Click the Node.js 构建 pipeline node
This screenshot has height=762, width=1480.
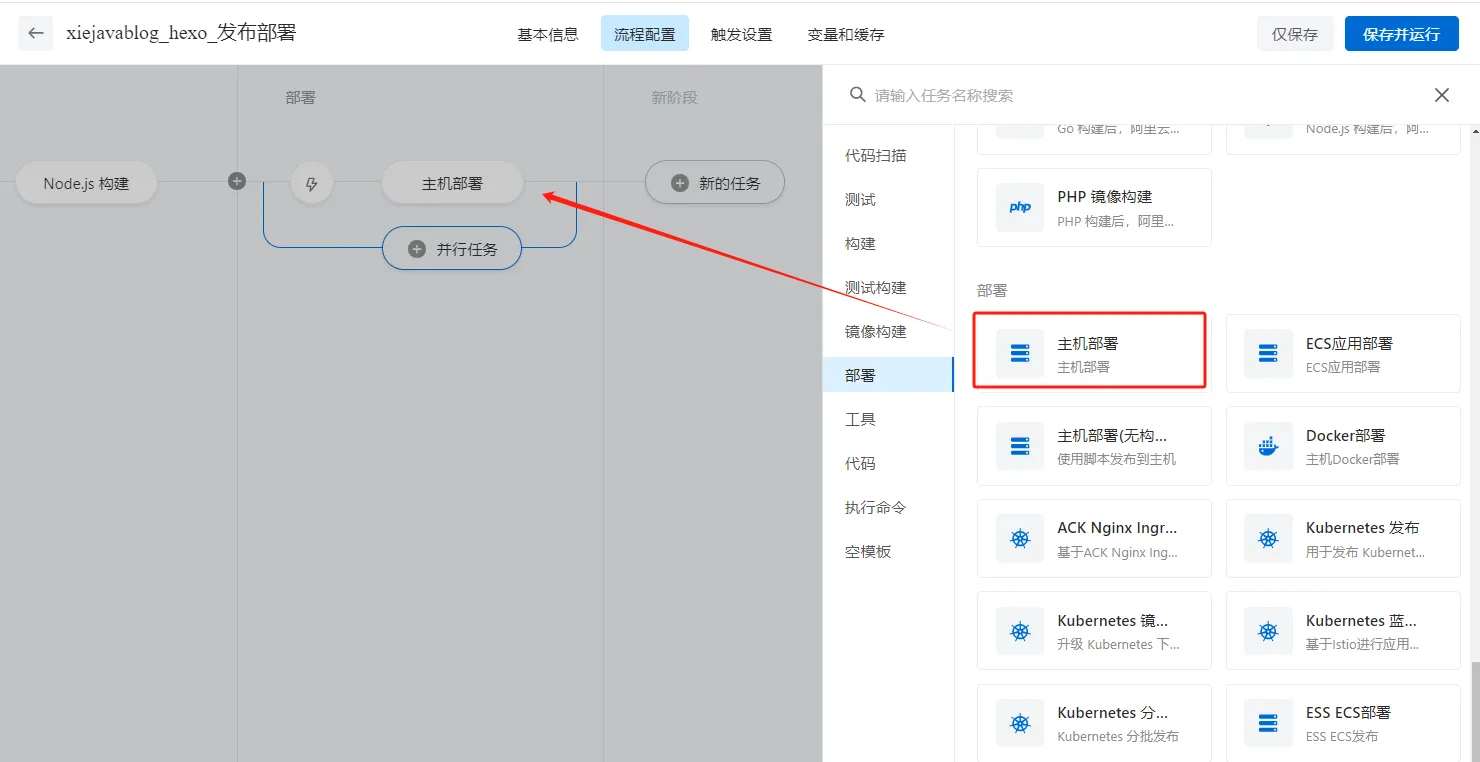pyautogui.click(x=86, y=184)
